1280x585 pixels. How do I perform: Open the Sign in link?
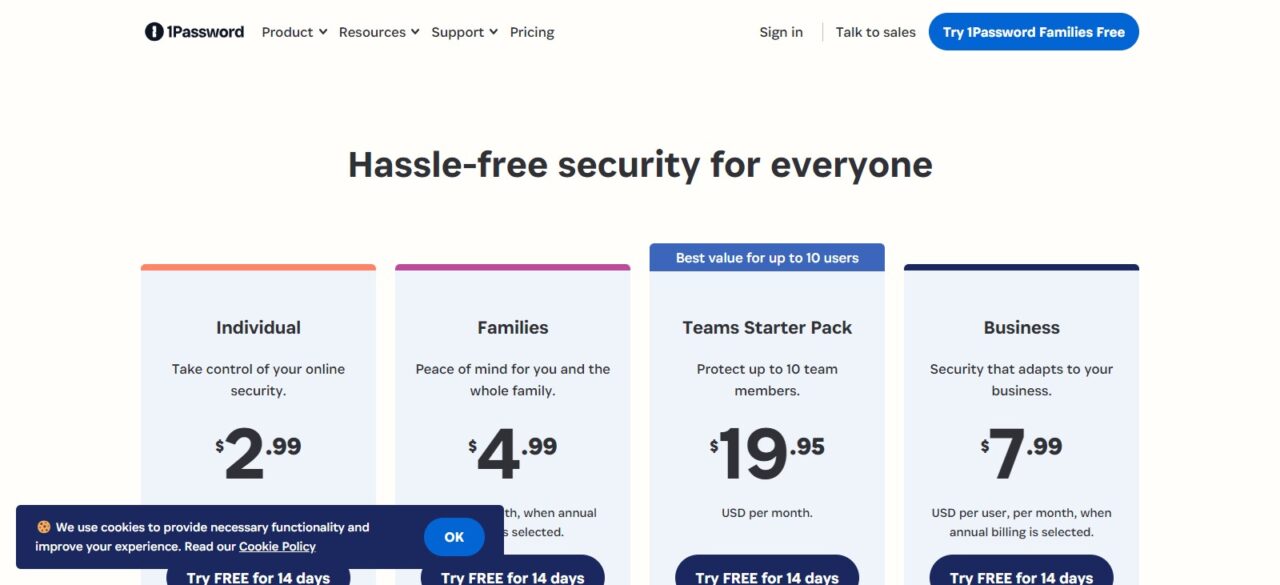click(781, 32)
